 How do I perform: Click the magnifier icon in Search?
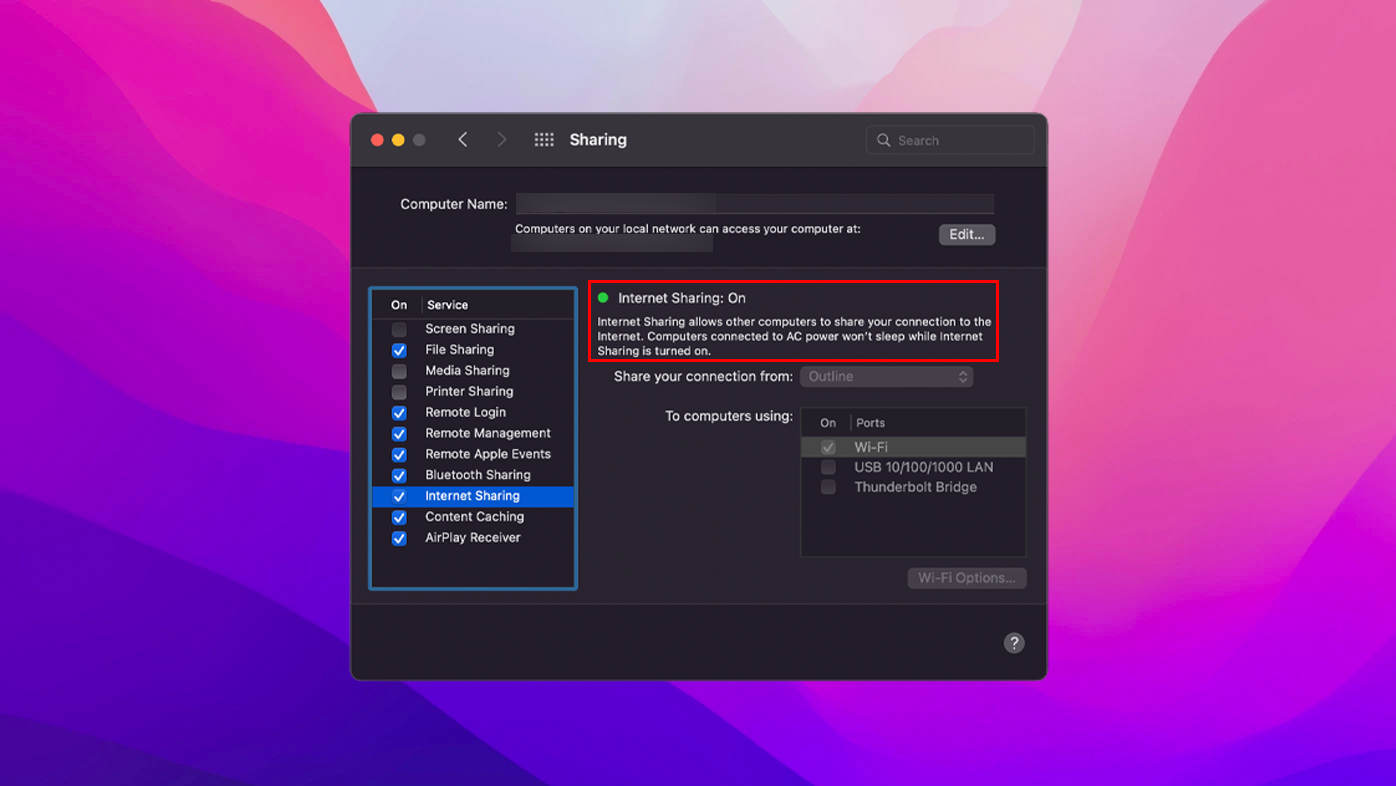[884, 140]
